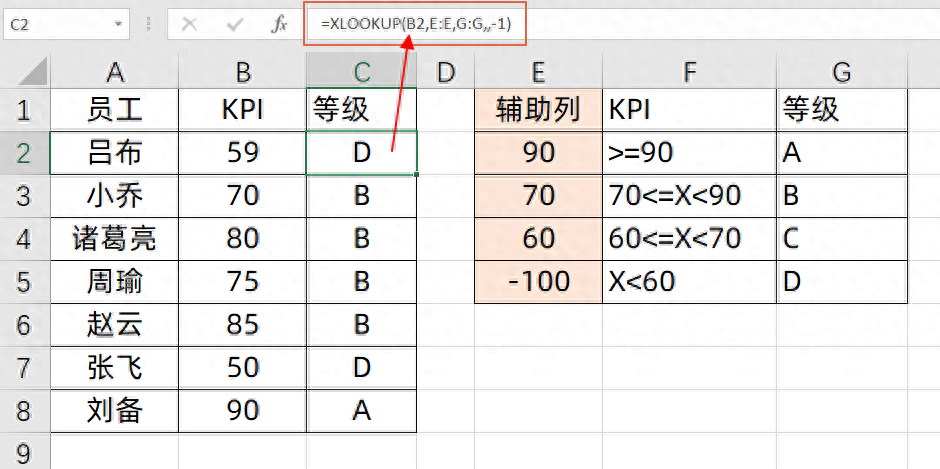Select column B header
The height and width of the screenshot is (469, 940).
pos(242,73)
